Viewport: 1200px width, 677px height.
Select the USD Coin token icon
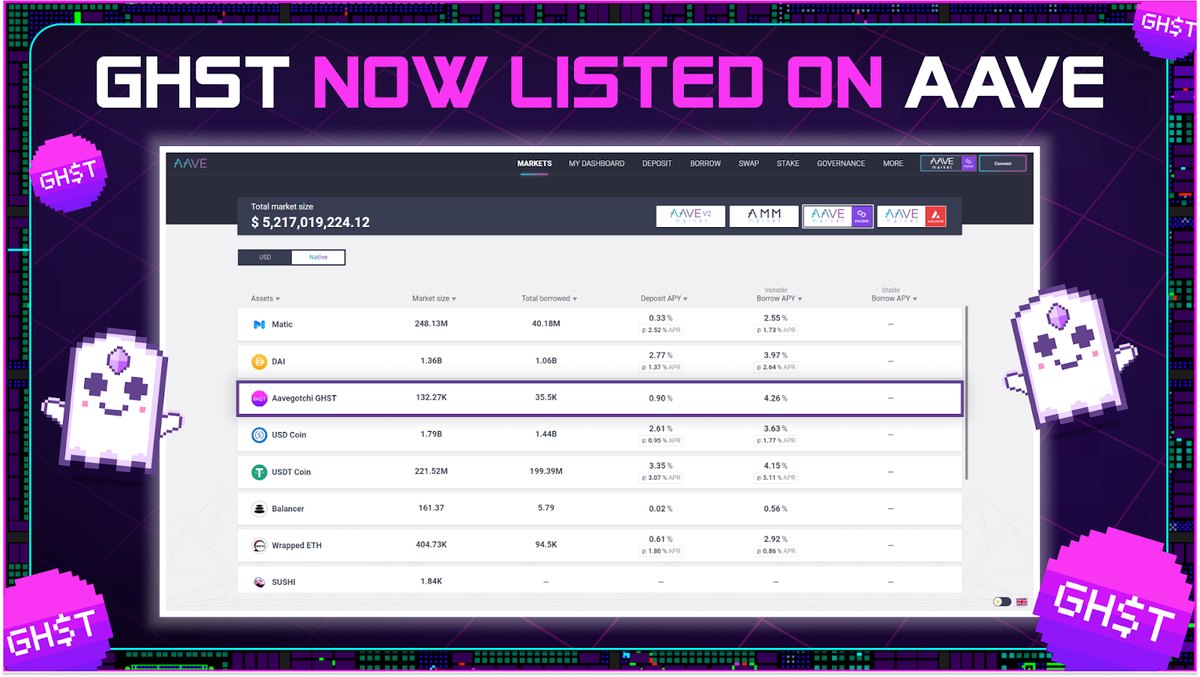point(258,434)
